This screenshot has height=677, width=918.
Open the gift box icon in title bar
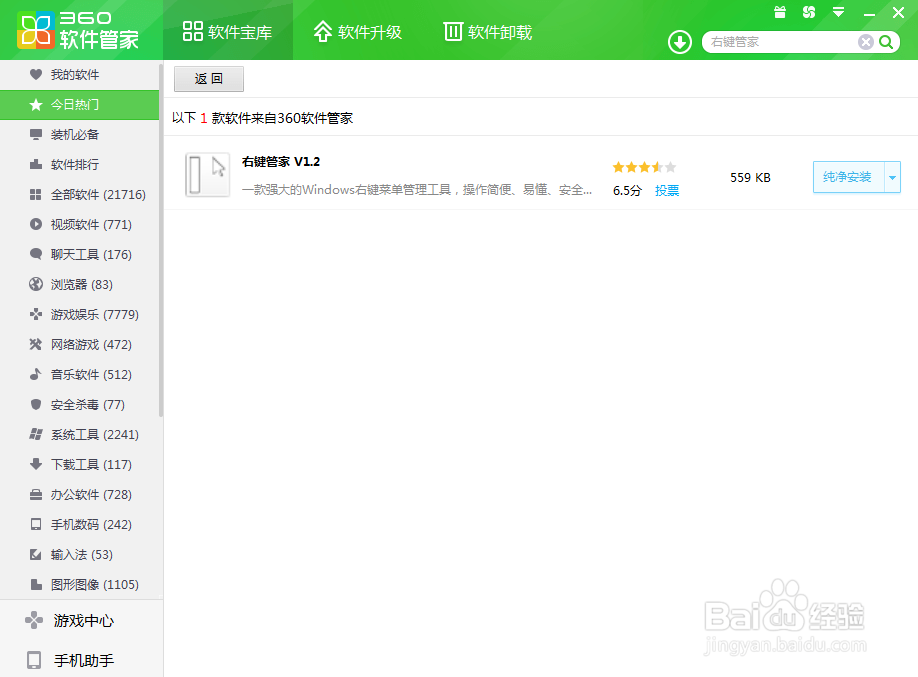(780, 12)
